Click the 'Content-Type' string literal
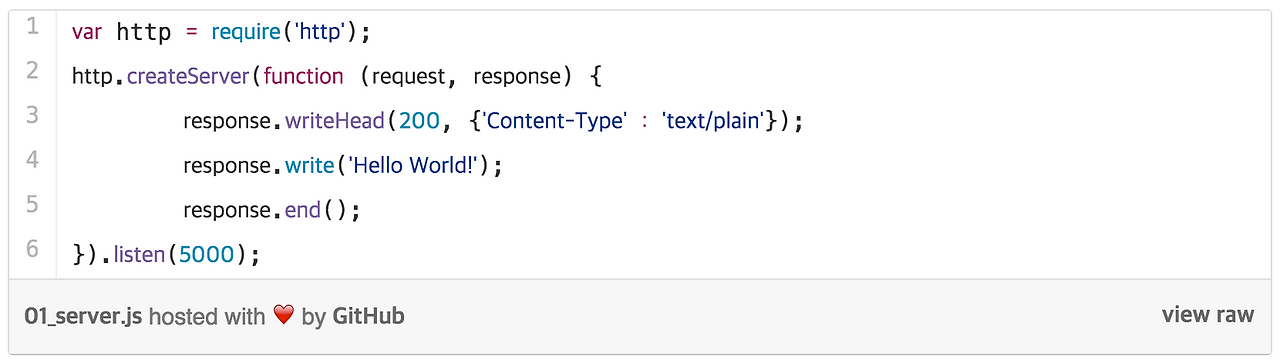 [x=556, y=122]
